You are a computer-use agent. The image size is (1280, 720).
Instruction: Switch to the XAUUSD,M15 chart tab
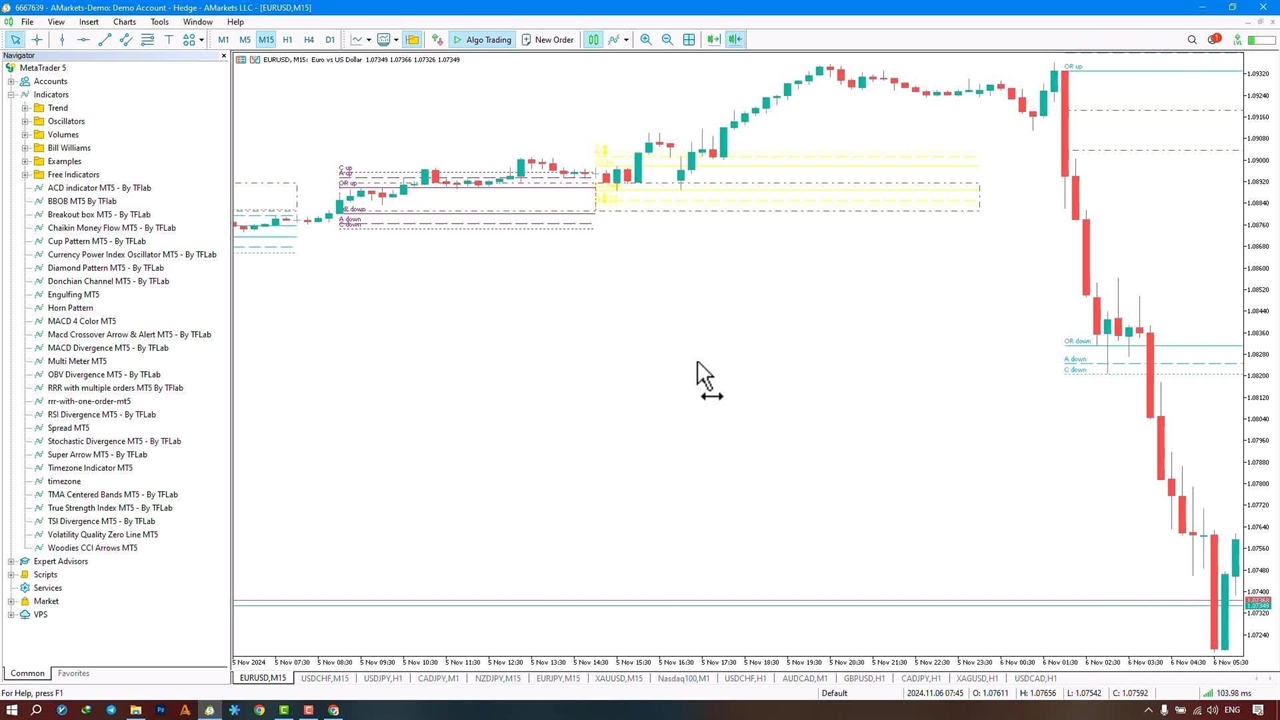tap(618, 678)
